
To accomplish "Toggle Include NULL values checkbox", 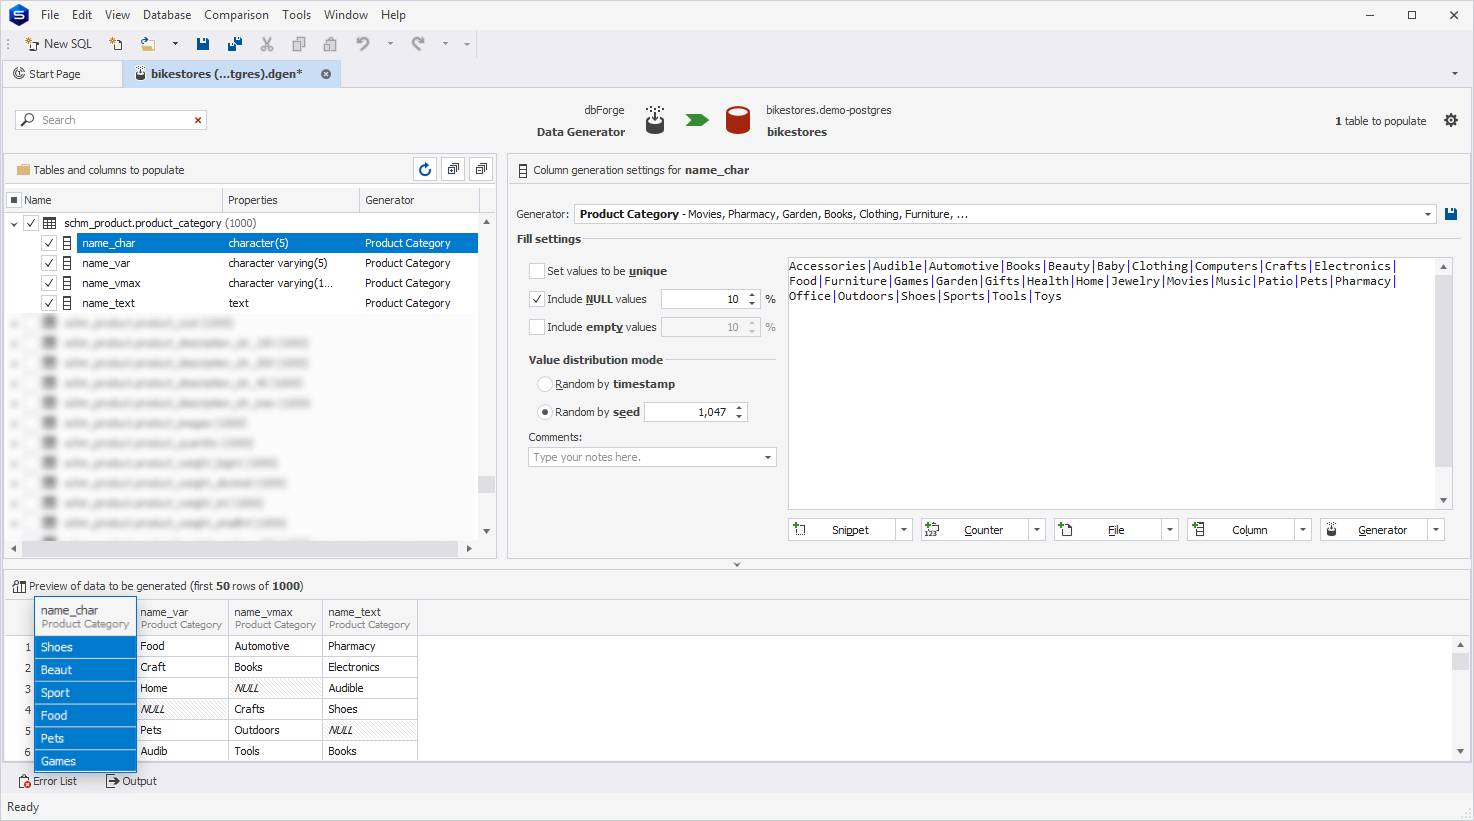I will click(x=537, y=299).
